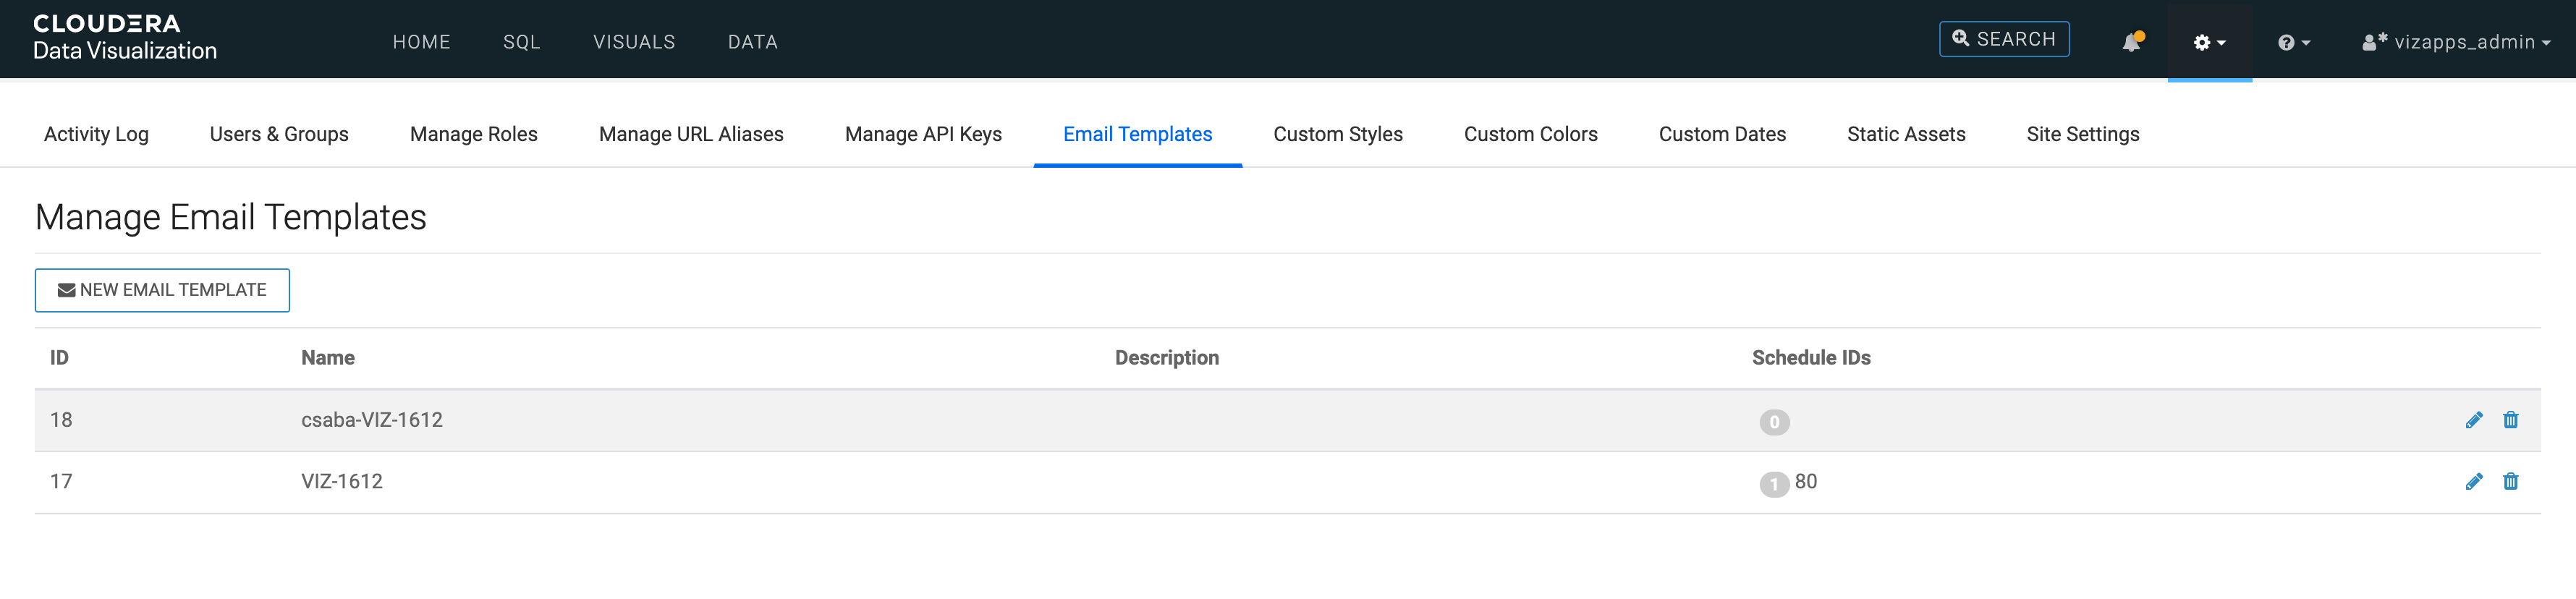The image size is (2576, 599).
Task: Open schedule ID 80 link
Action: [x=1805, y=482]
